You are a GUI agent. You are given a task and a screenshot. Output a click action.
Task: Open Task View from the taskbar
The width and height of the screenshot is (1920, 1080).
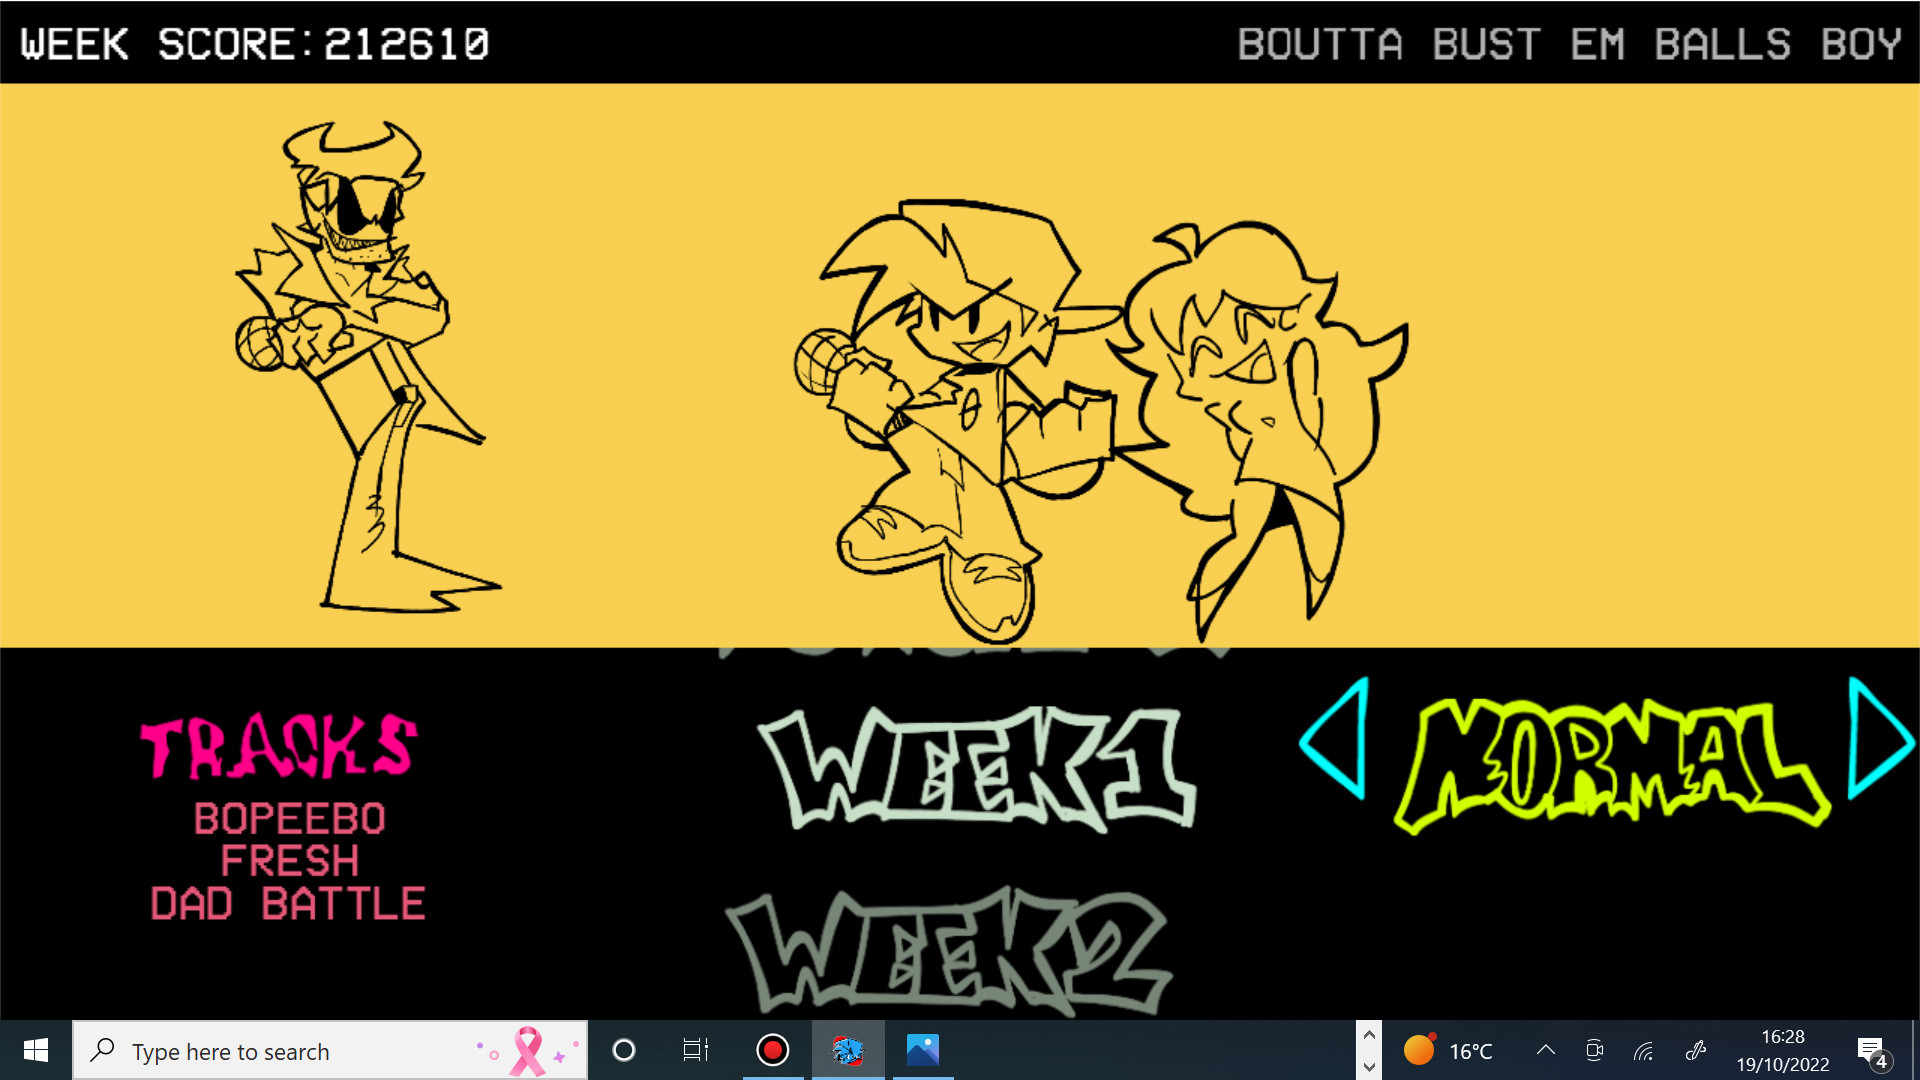(x=696, y=1050)
